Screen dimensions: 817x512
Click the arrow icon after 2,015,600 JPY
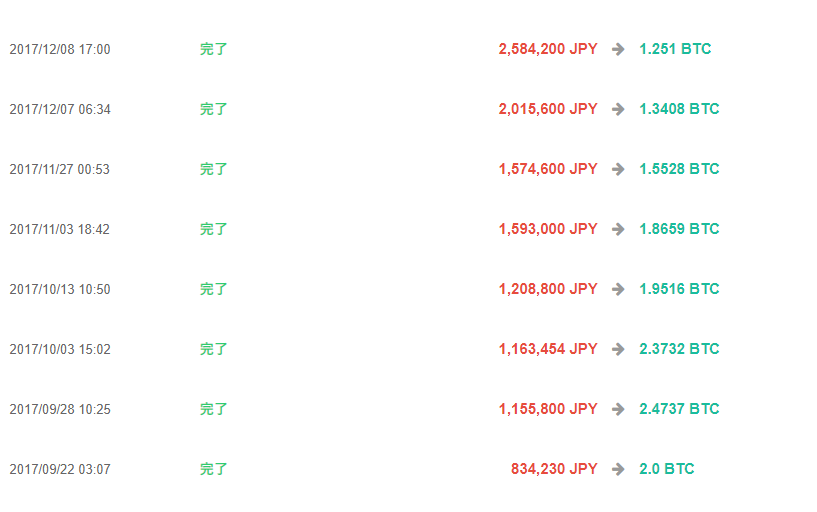click(x=618, y=109)
